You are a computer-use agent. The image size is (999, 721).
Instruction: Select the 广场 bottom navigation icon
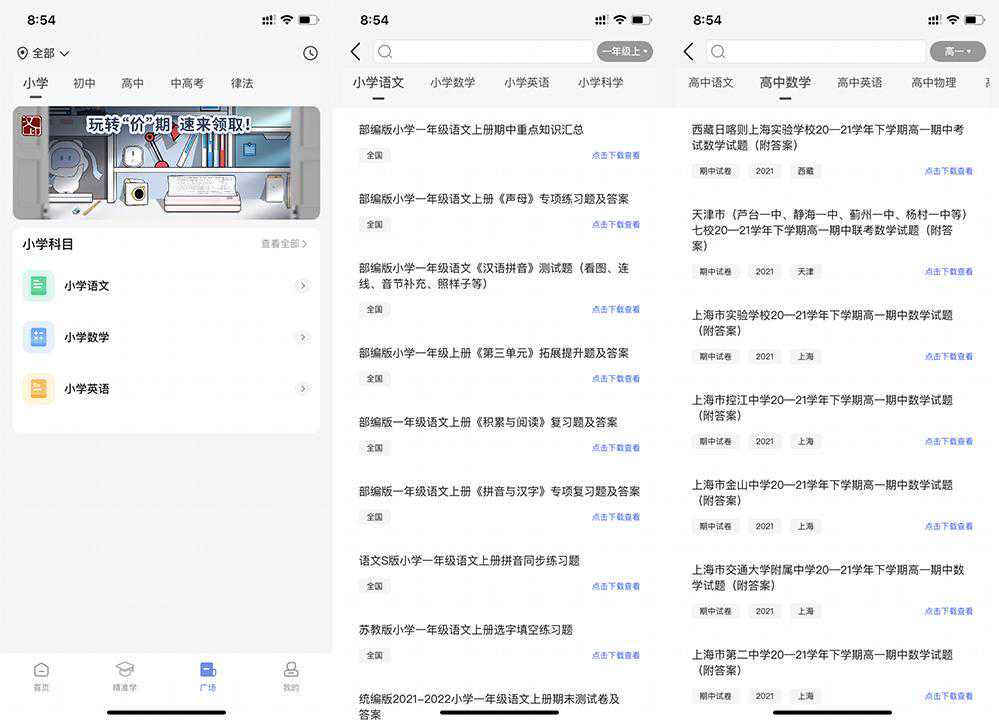click(x=208, y=670)
